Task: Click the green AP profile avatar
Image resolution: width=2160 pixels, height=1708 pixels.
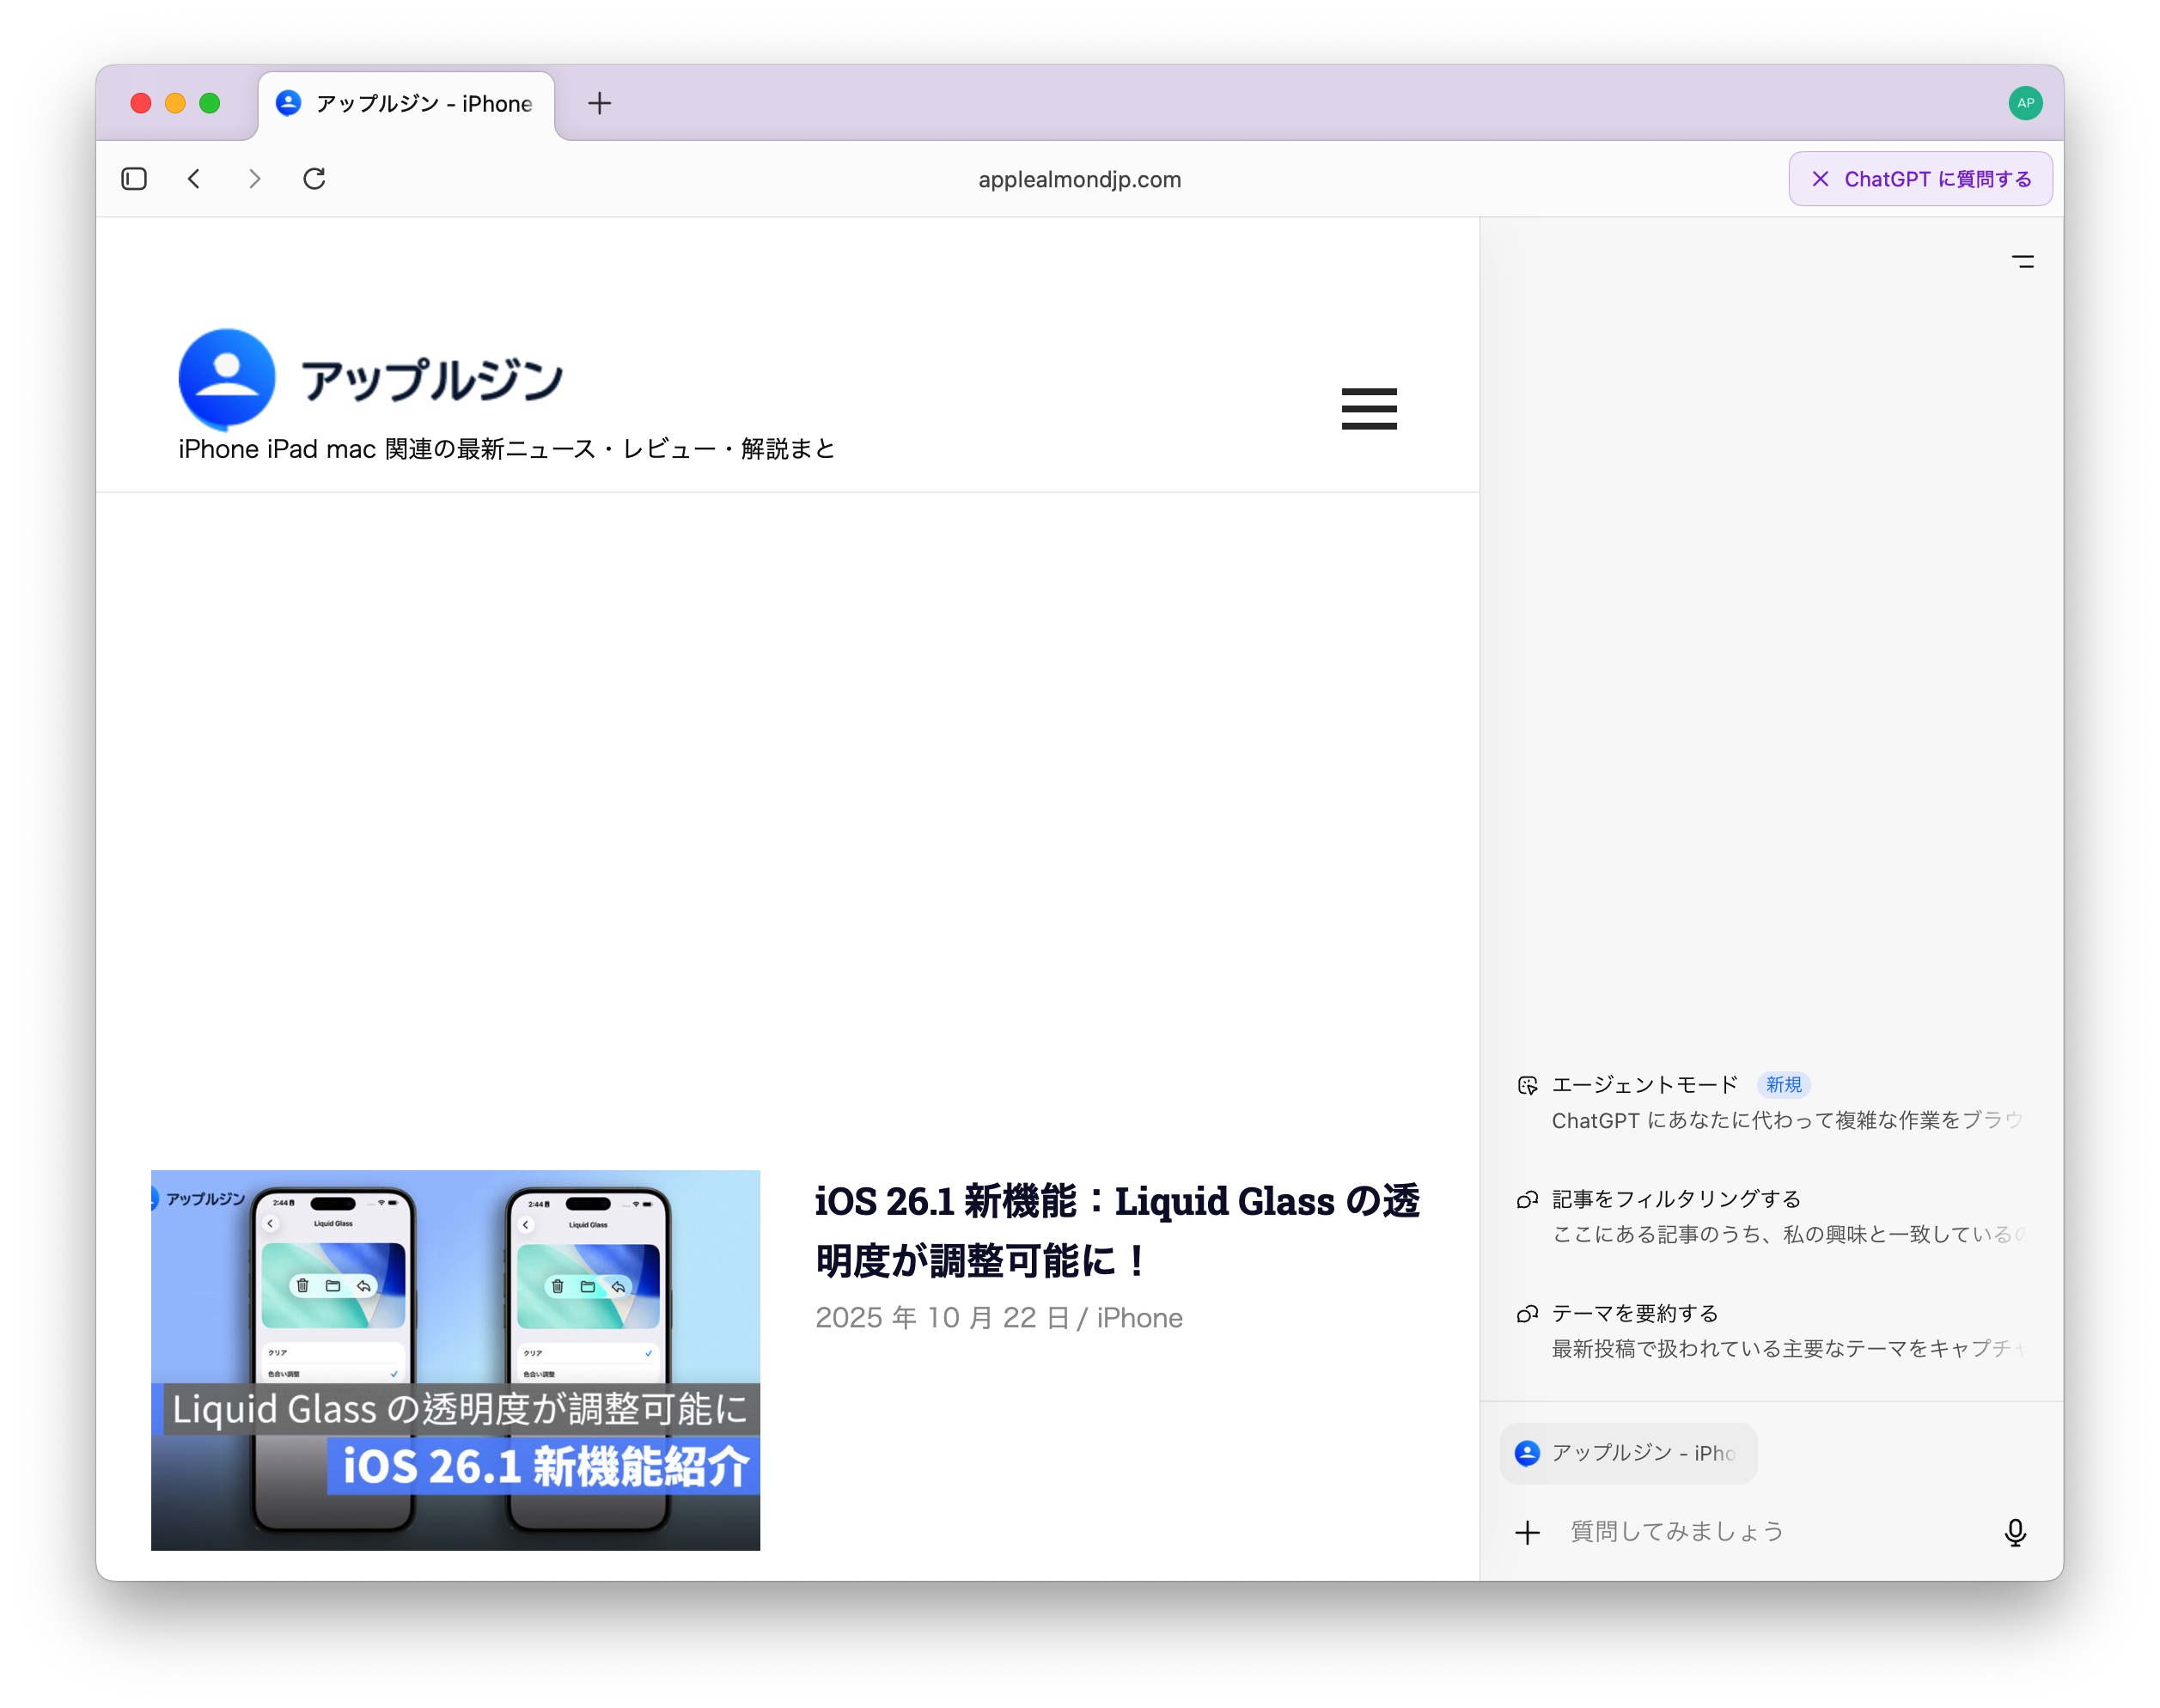Action: (x=2025, y=103)
